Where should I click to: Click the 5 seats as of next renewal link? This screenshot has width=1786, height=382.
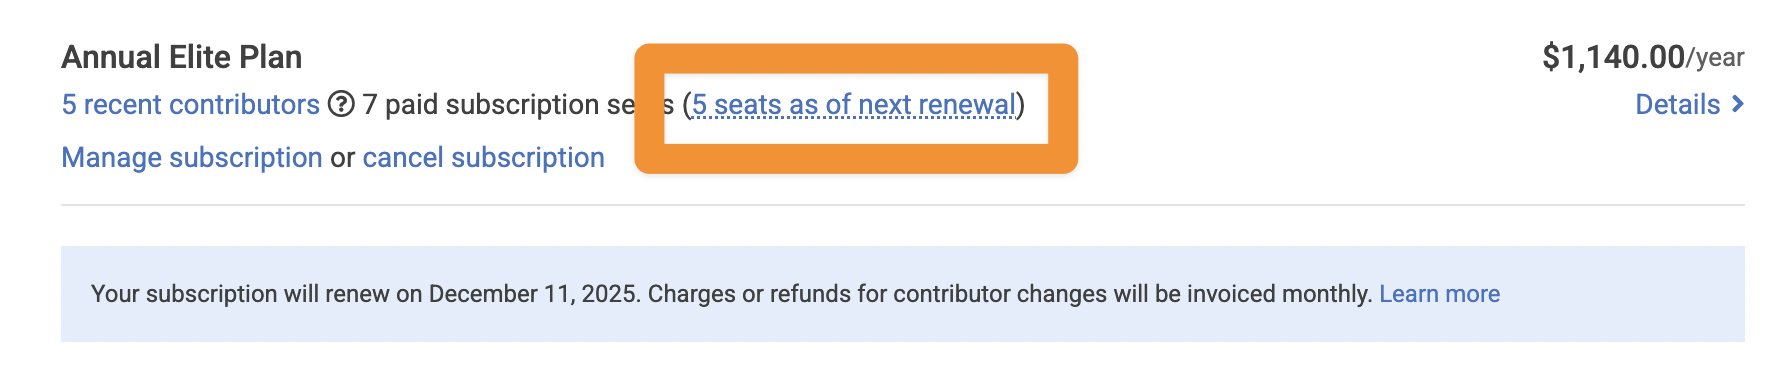tap(854, 104)
